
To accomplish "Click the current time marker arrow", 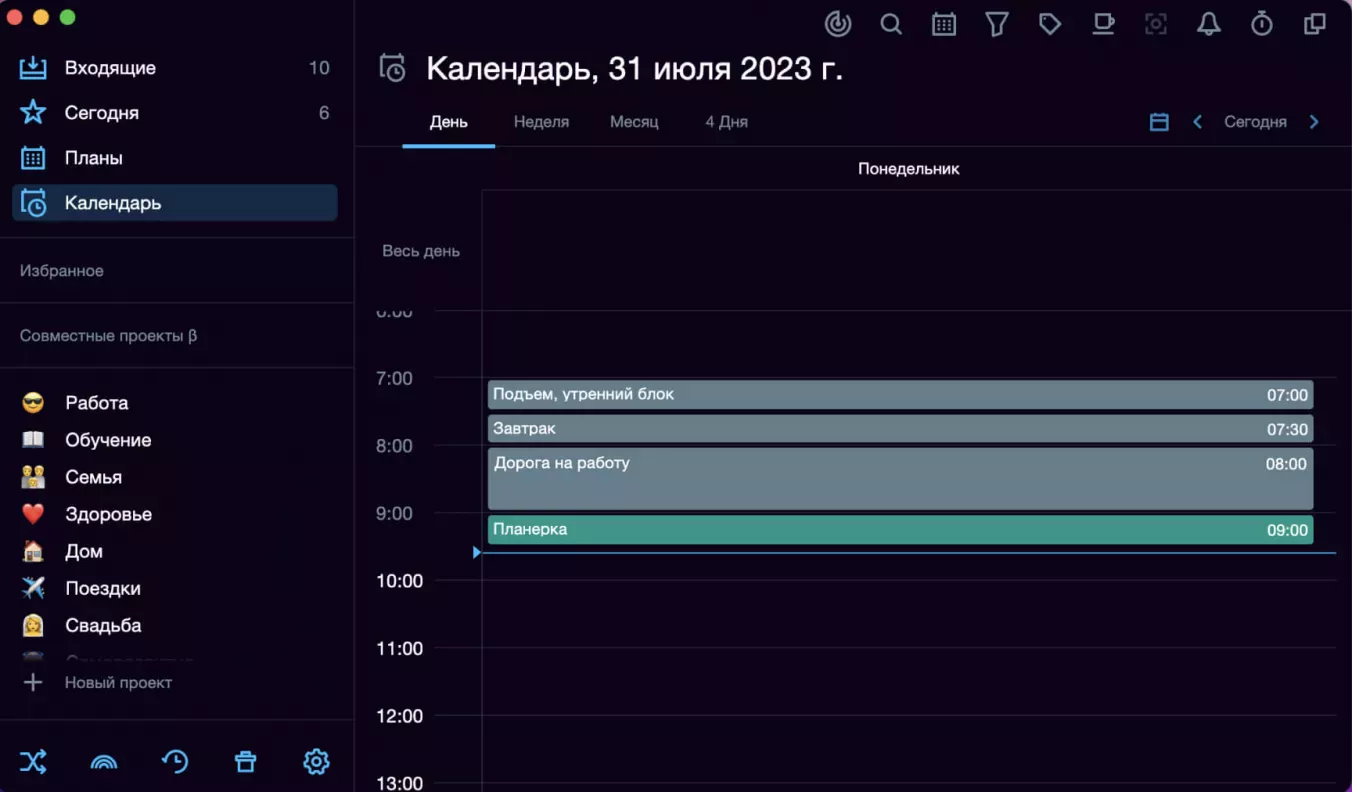I will point(477,552).
